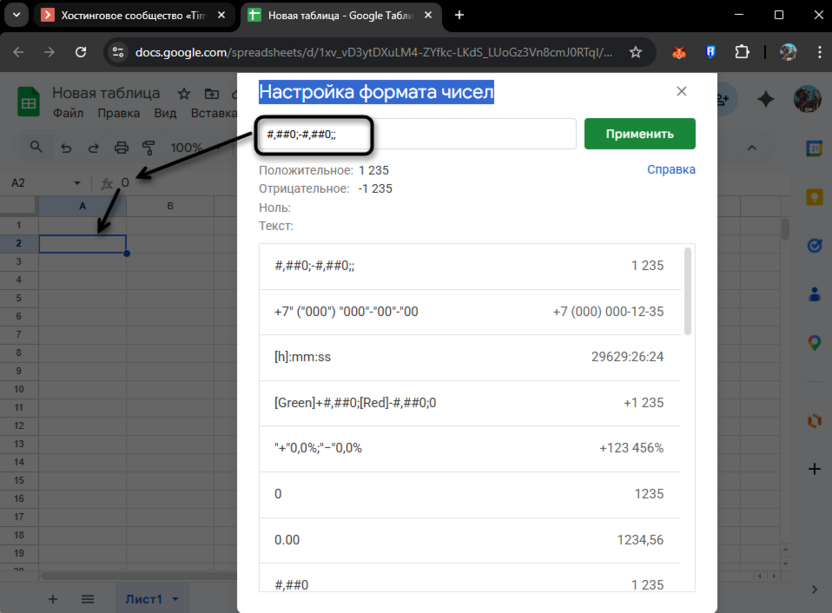Click the Undo icon in the toolbar
The image size is (832, 613).
[66, 146]
